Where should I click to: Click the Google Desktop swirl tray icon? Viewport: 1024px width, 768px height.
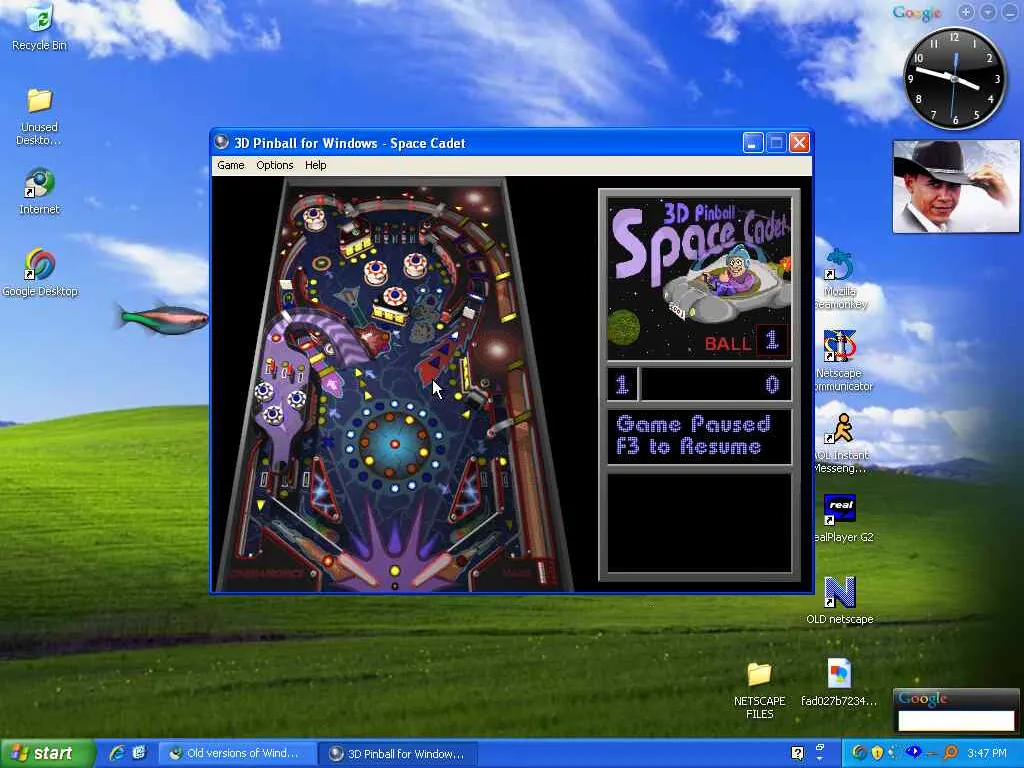tap(859, 753)
